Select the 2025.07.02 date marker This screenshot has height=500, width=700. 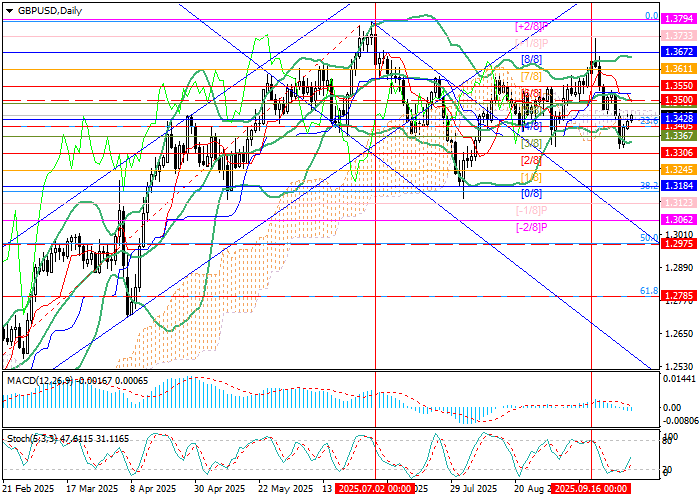pos(374,491)
